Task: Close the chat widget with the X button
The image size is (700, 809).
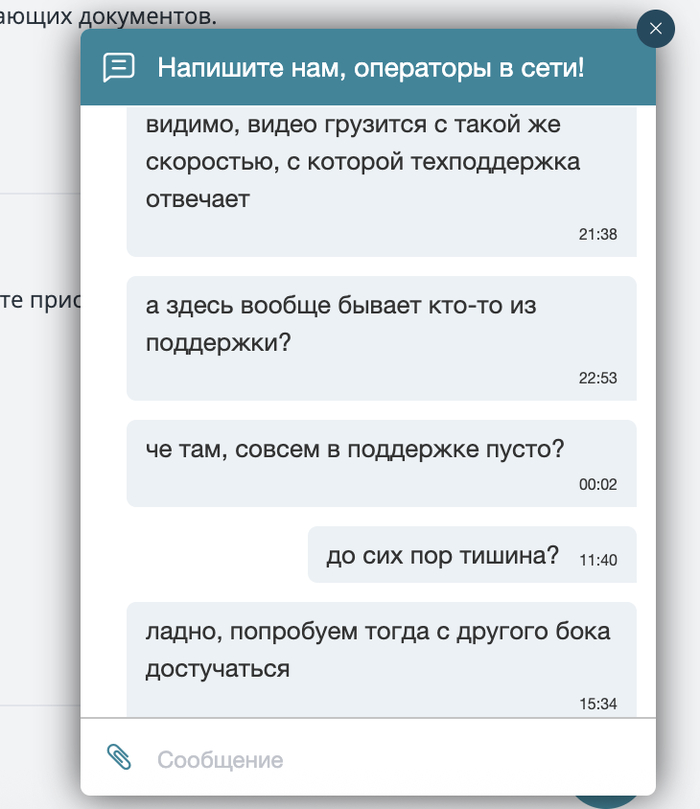Action: tap(655, 28)
